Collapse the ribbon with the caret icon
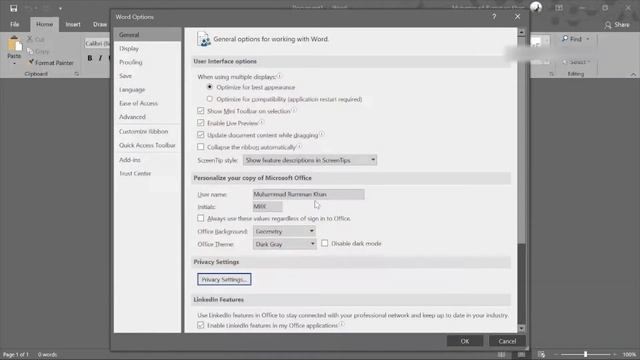Viewport: 640px width, 360px height. tap(633, 74)
